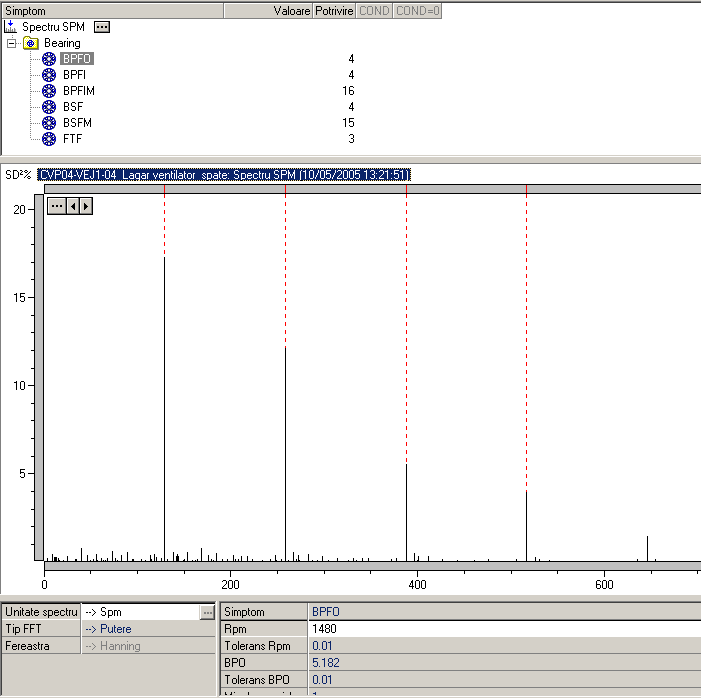Select the FTF bearing symptom icon
The height and width of the screenshot is (698, 701).
49,139
